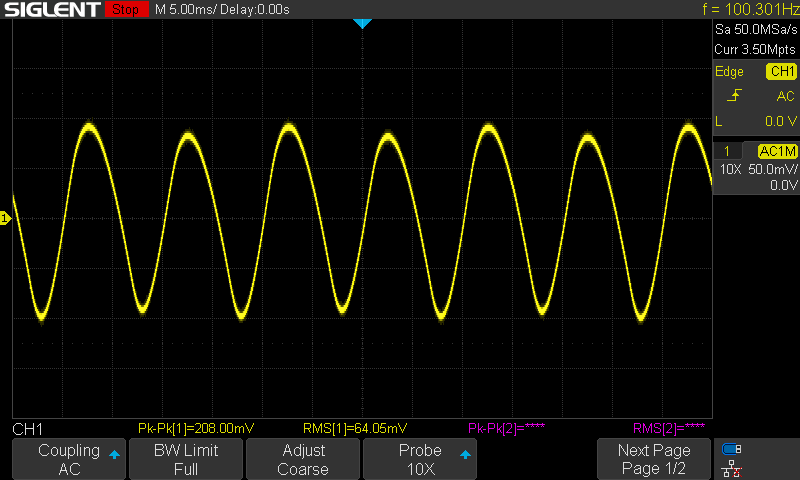Toggle the red Stop acquisition indicator

[x=124, y=10]
